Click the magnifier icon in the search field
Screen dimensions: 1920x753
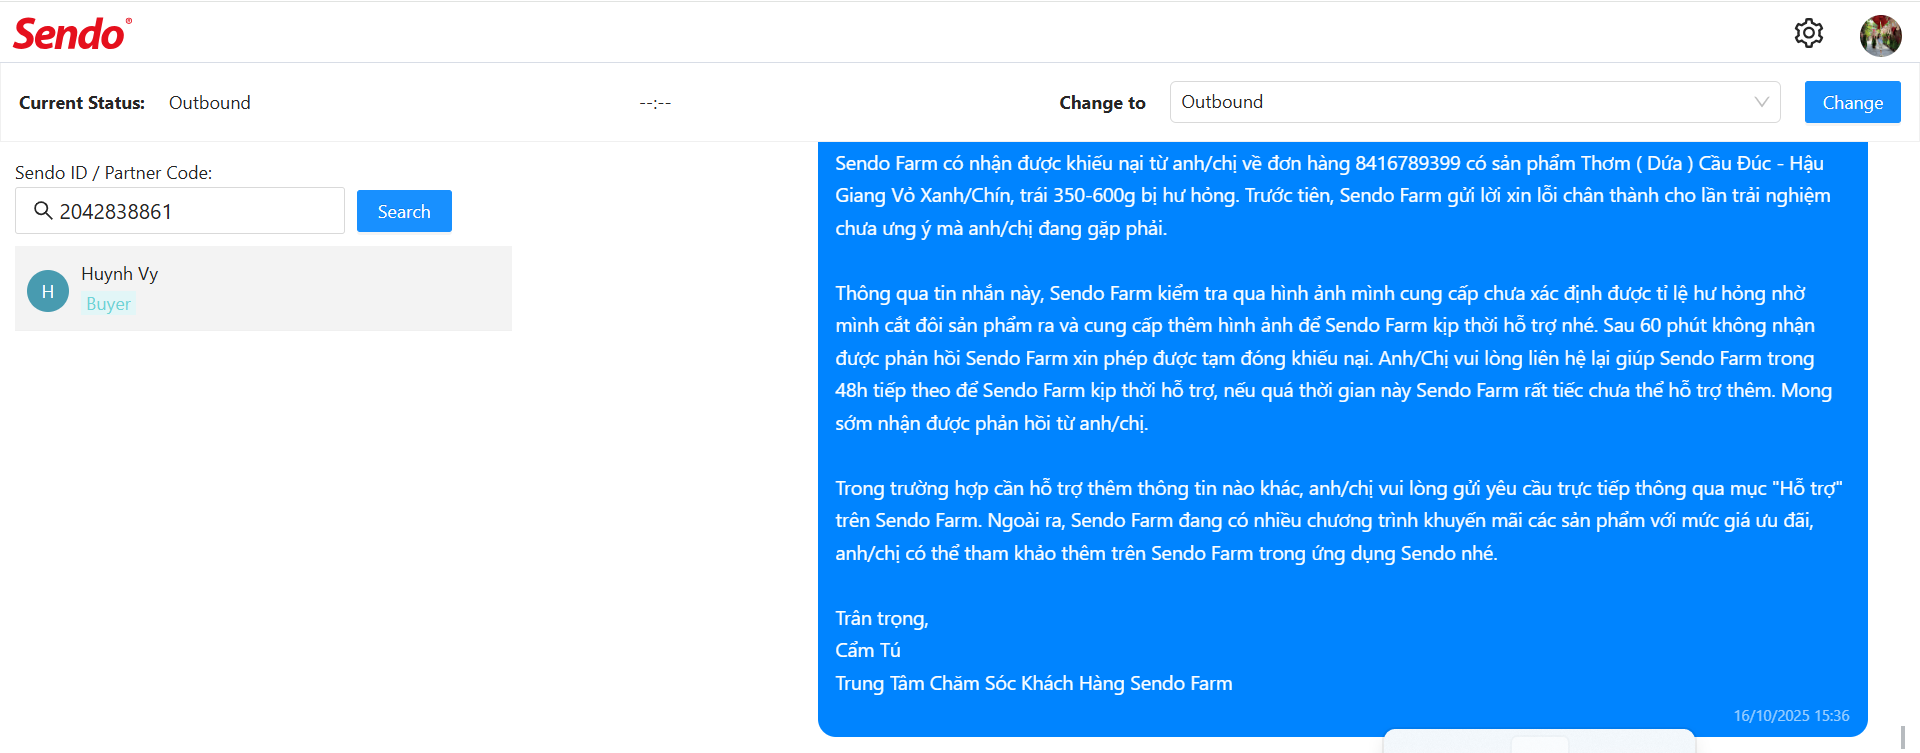click(43, 211)
